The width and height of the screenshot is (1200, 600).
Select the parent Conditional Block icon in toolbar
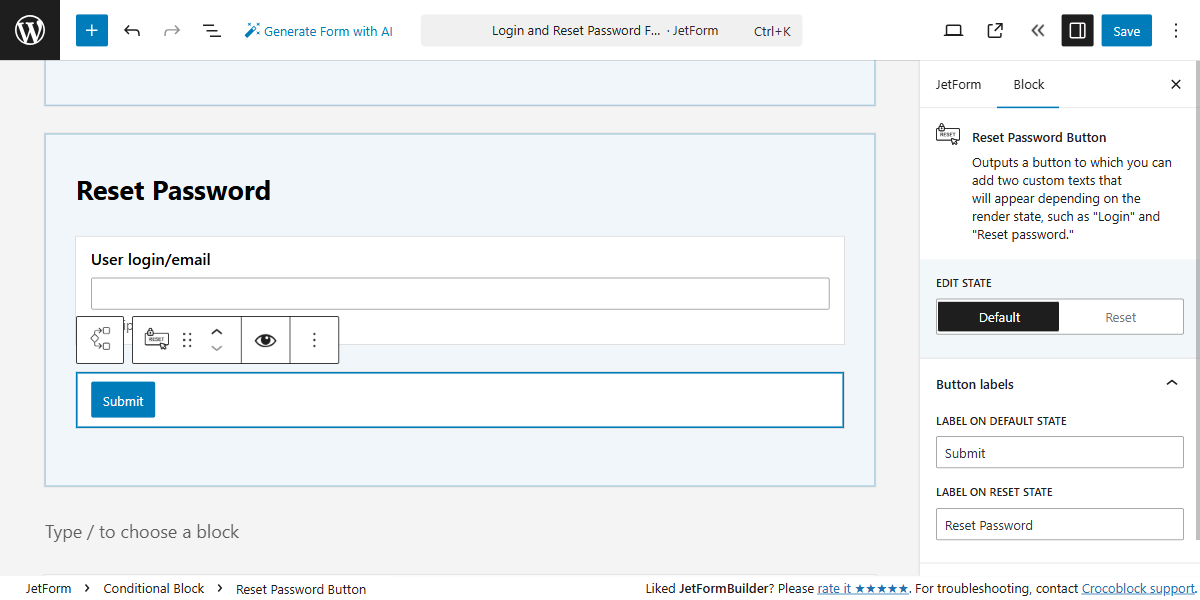(100, 339)
